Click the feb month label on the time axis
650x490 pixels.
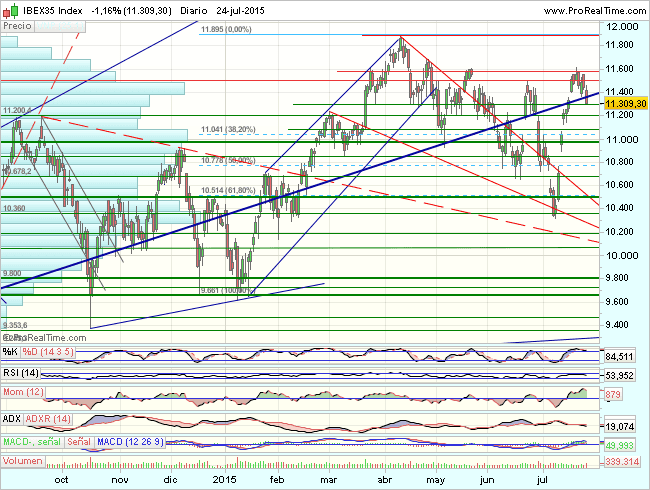tap(277, 480)
